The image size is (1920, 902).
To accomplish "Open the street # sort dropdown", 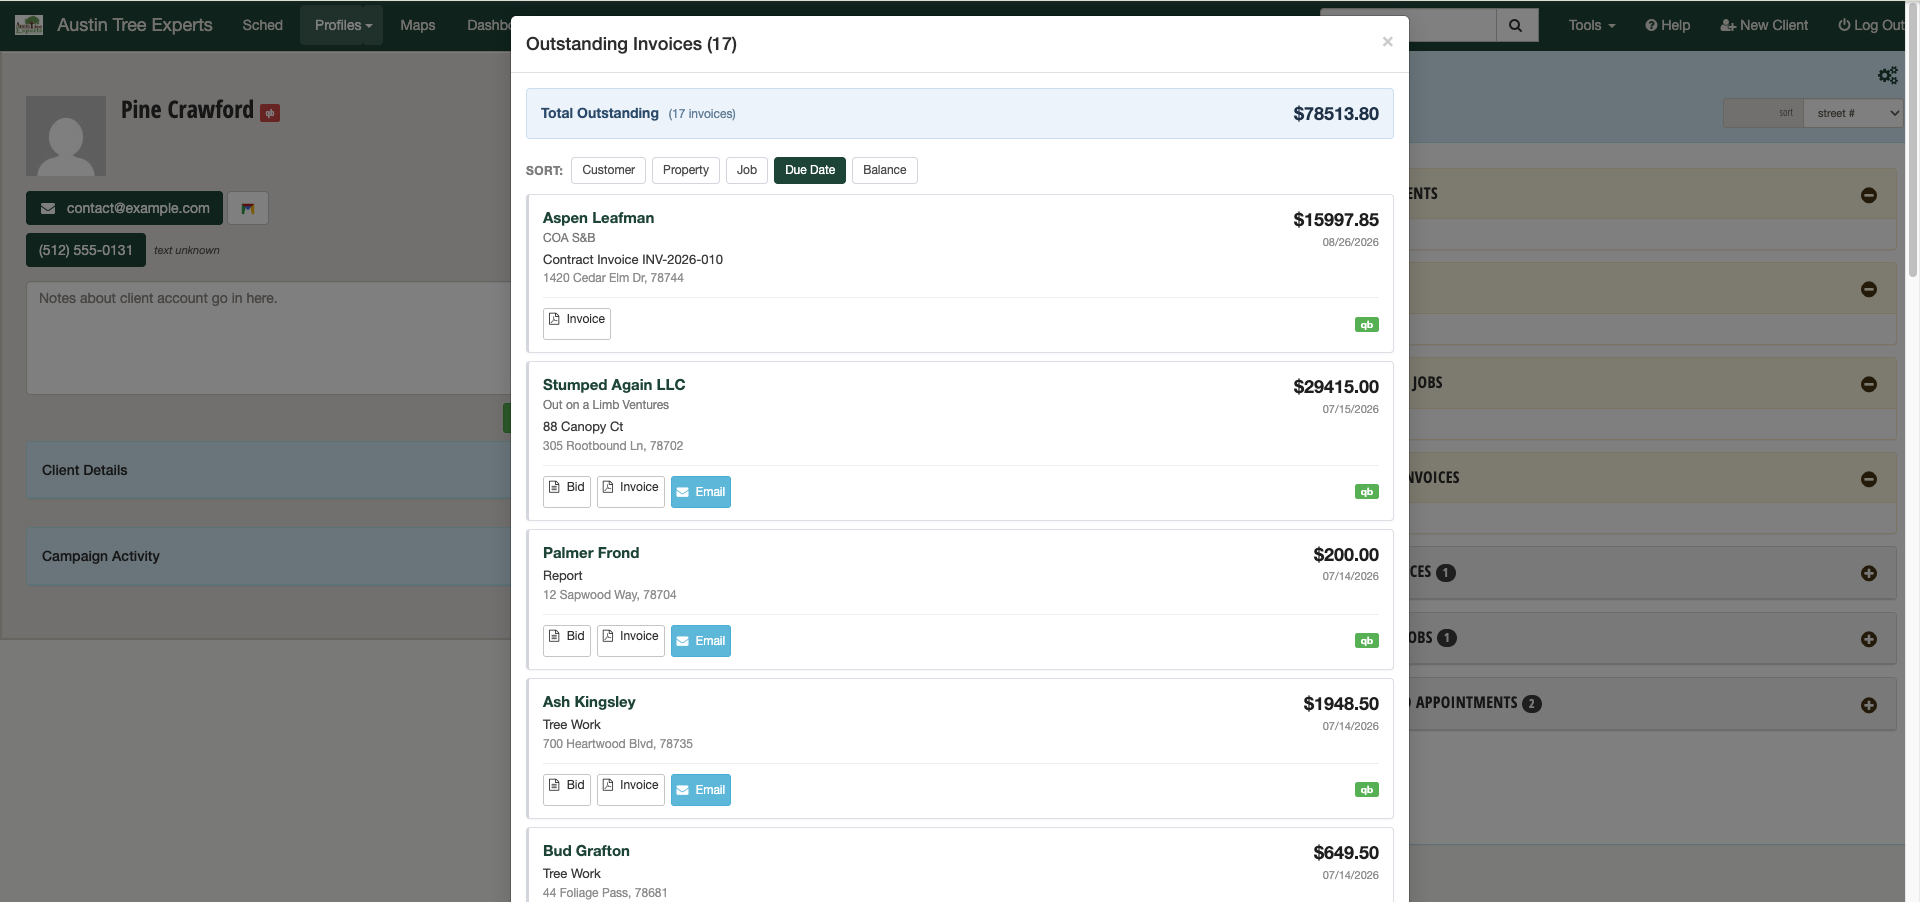I will 1853,113.
